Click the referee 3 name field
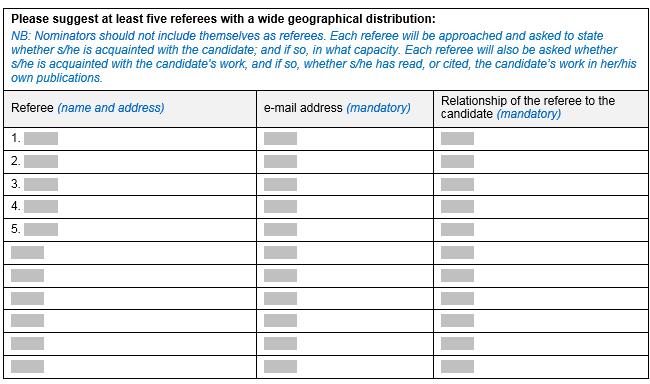The image size is (650, 384). [x=41, y=184]
